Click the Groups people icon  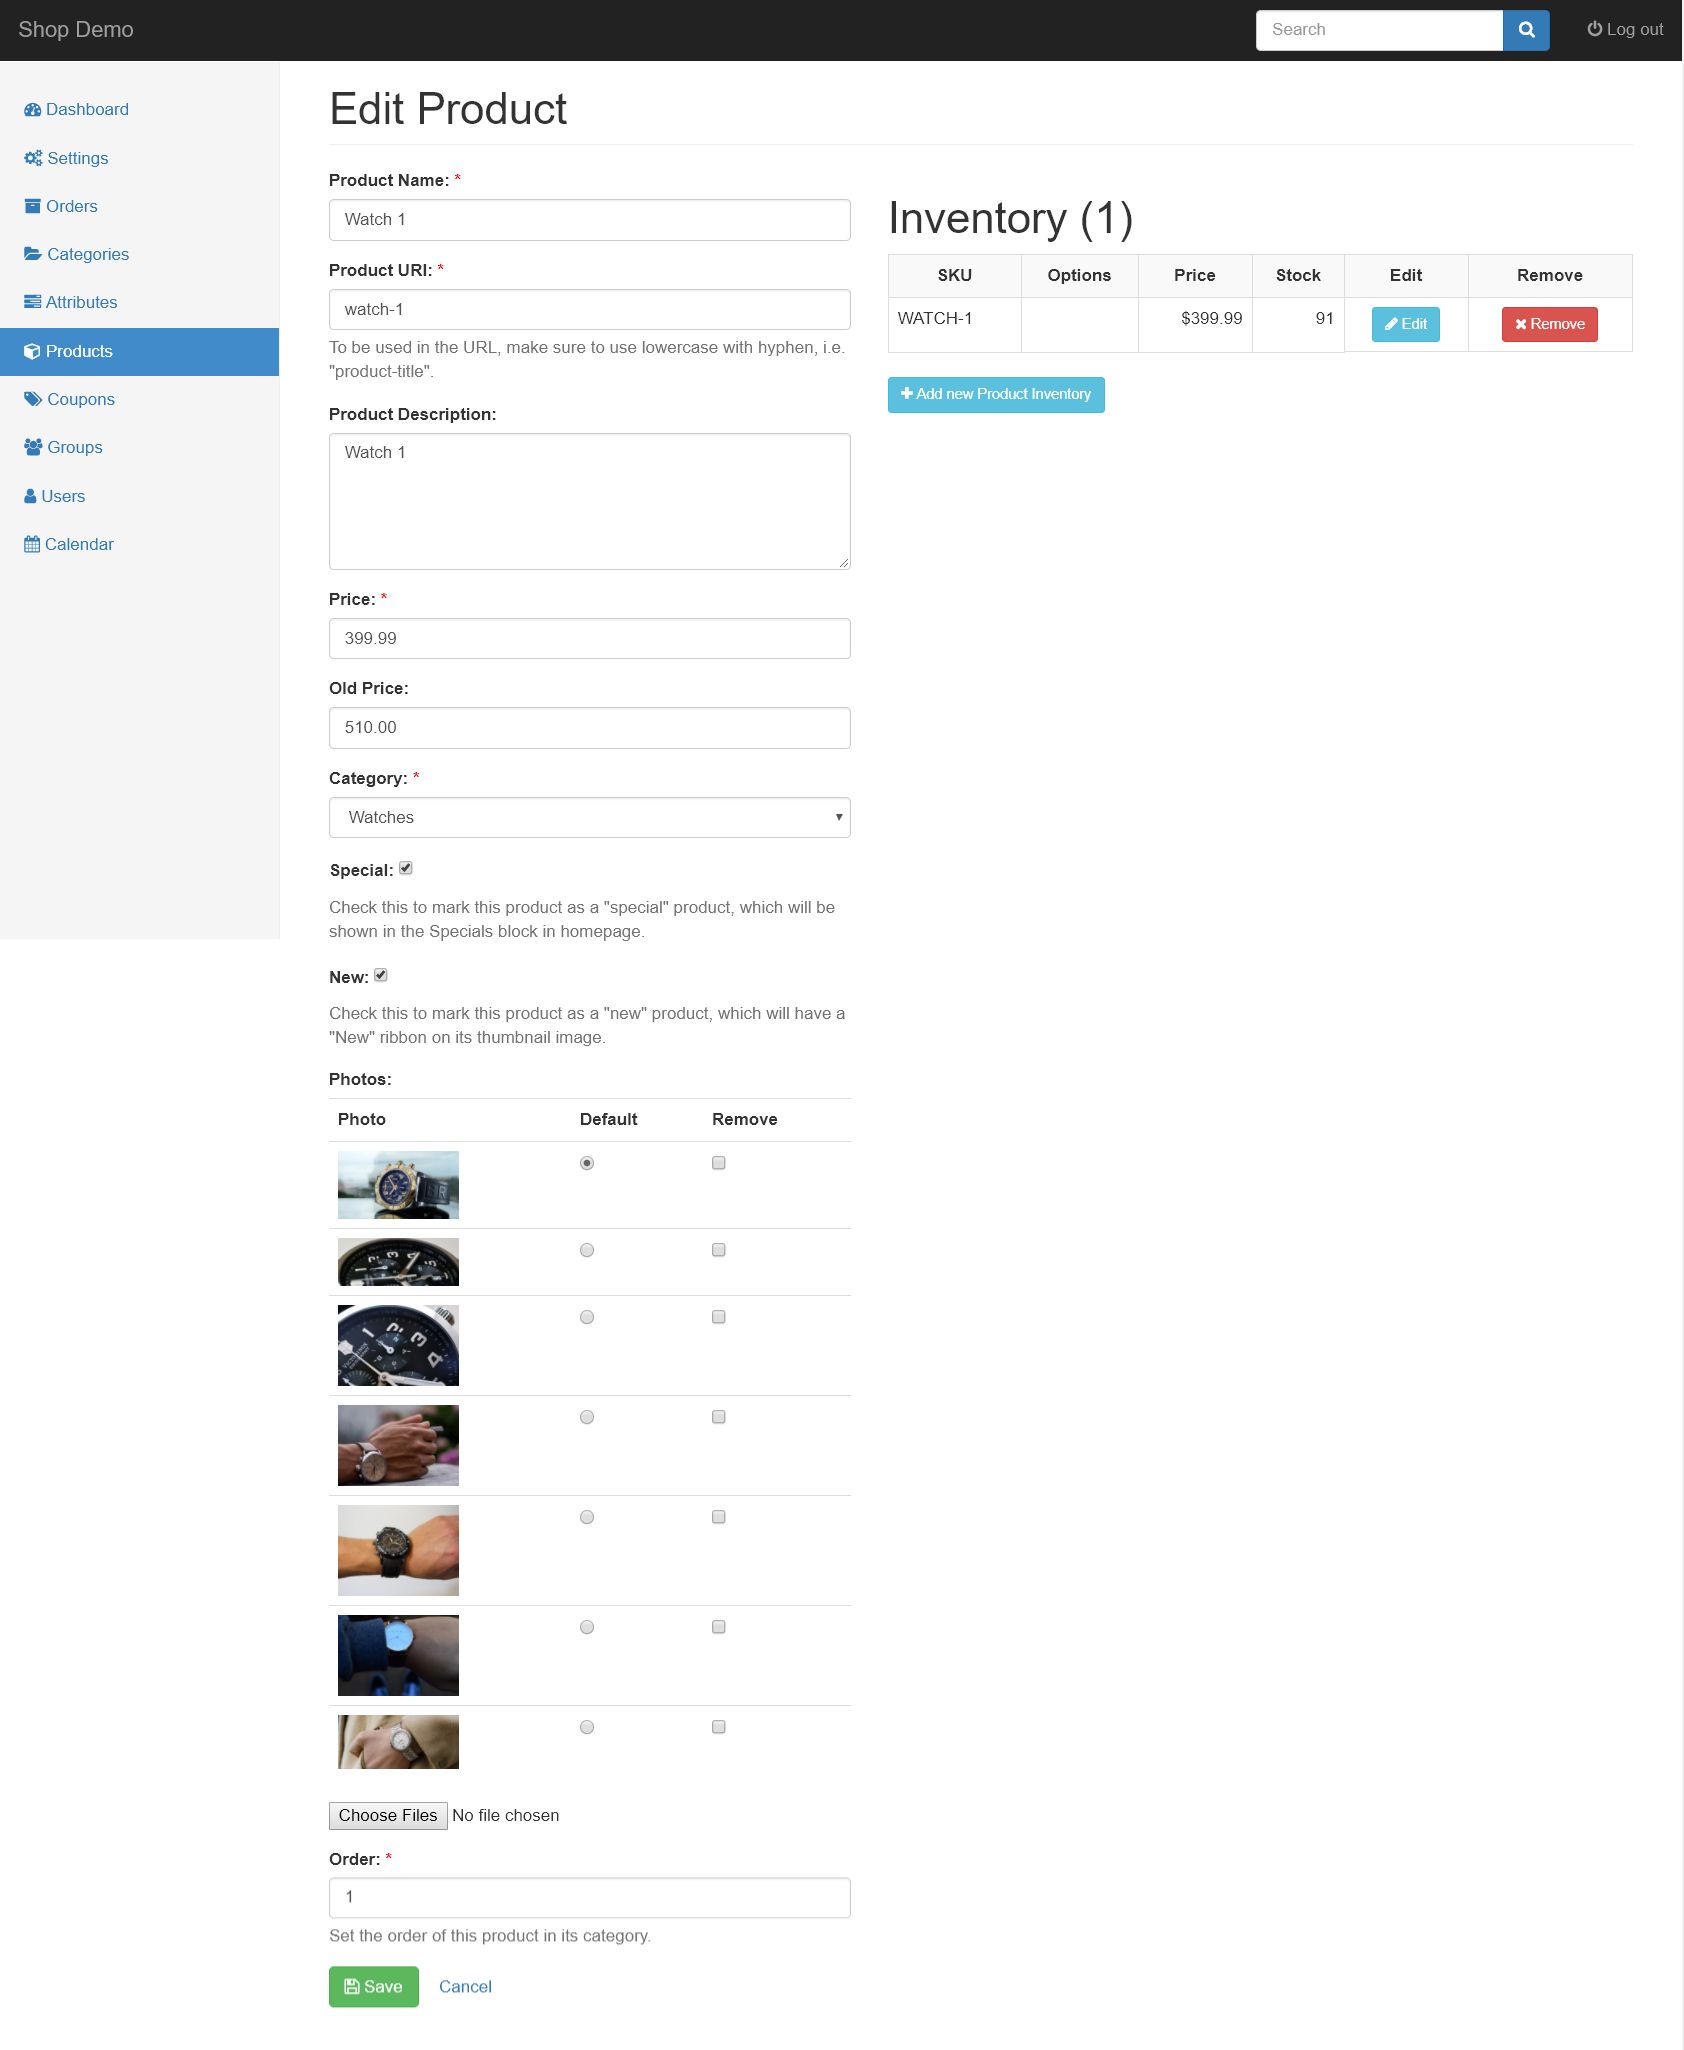[x=33, y=447]
